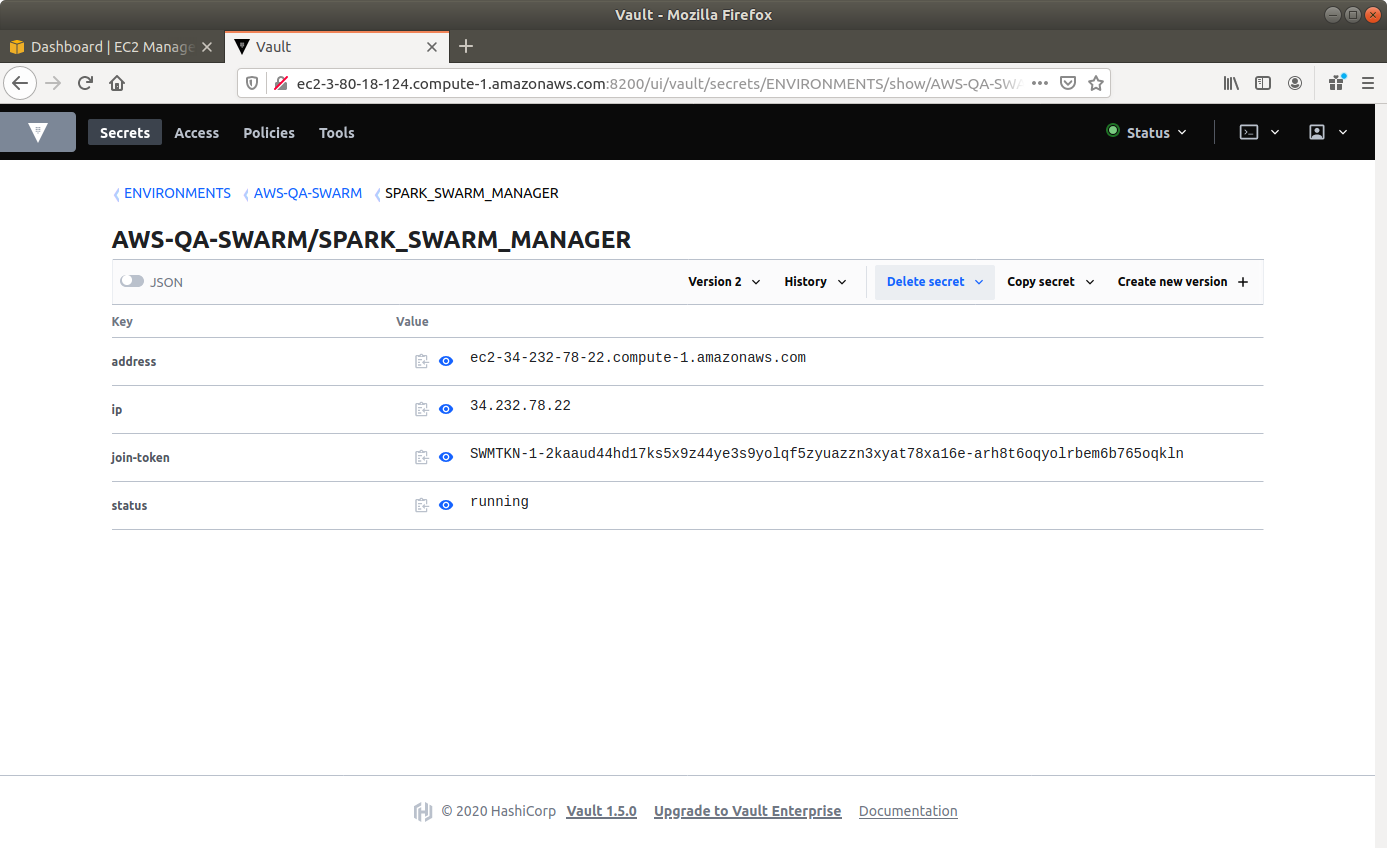Viewport: 1387px width, 848px height.
Task: Open the Delete secret dropdown
Action: pos(935,282)
